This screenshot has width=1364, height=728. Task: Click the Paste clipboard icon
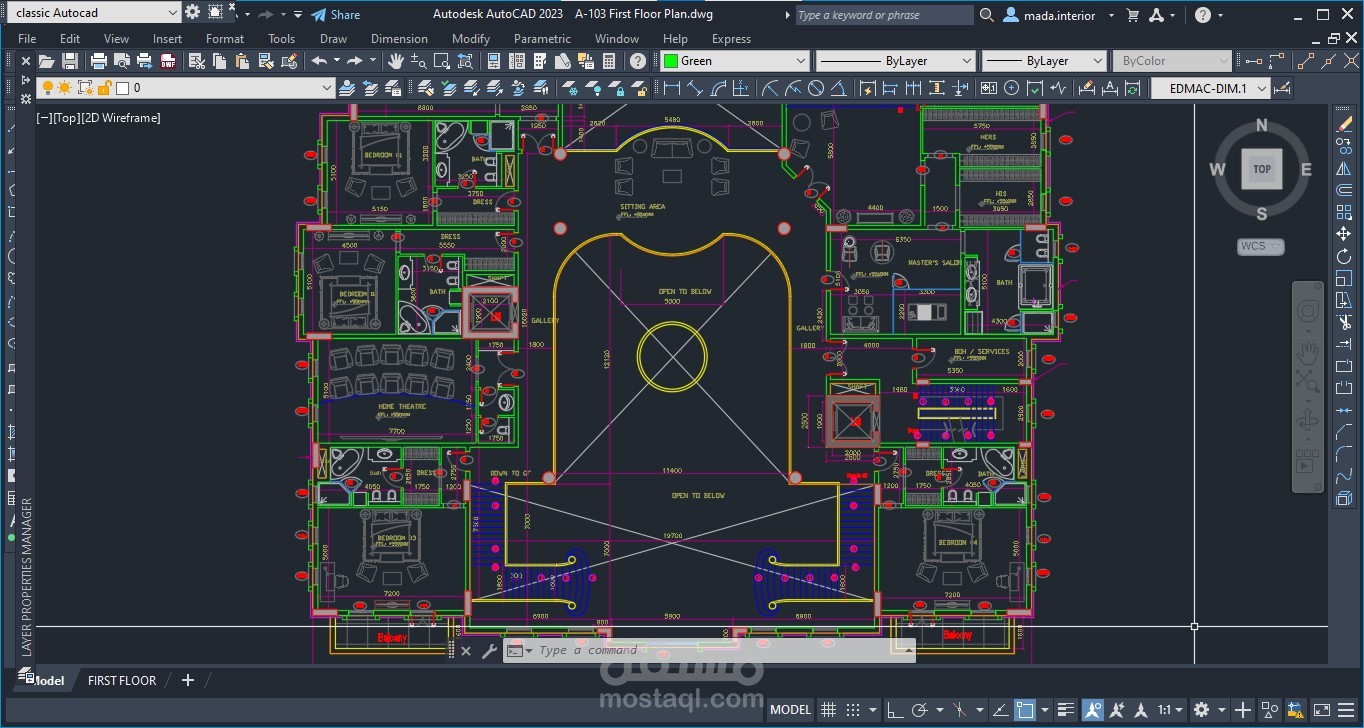coord(244,61)
